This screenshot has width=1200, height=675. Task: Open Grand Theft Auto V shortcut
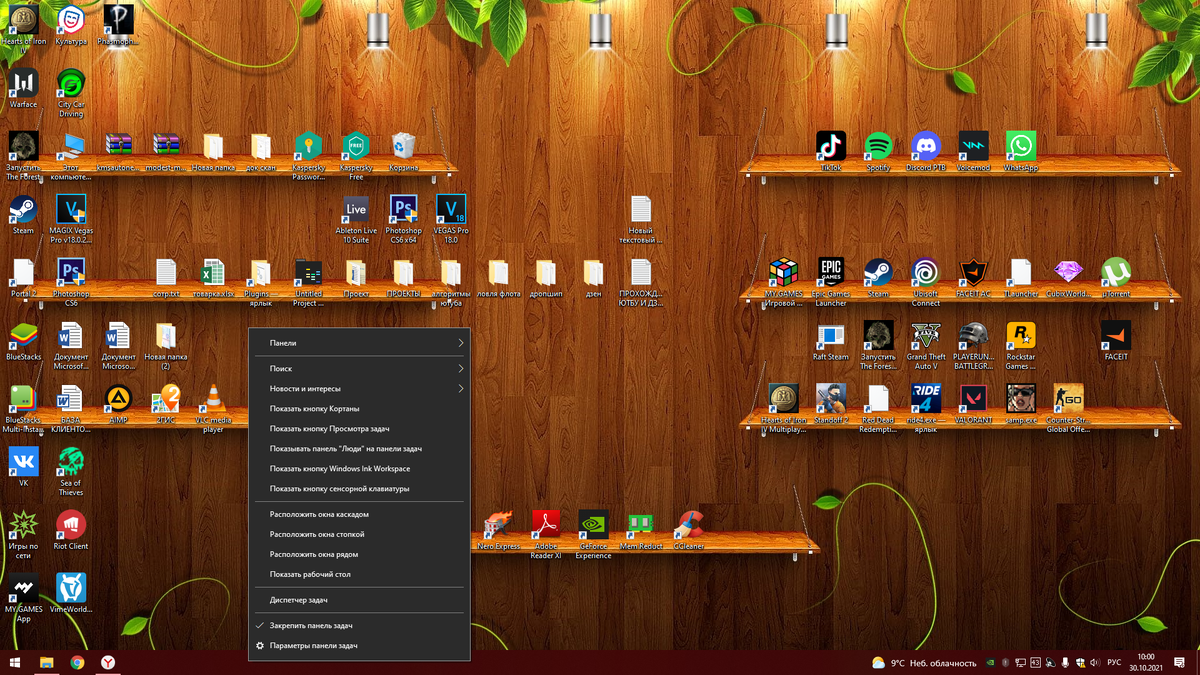pyautogui.click(x=926, y=346)
